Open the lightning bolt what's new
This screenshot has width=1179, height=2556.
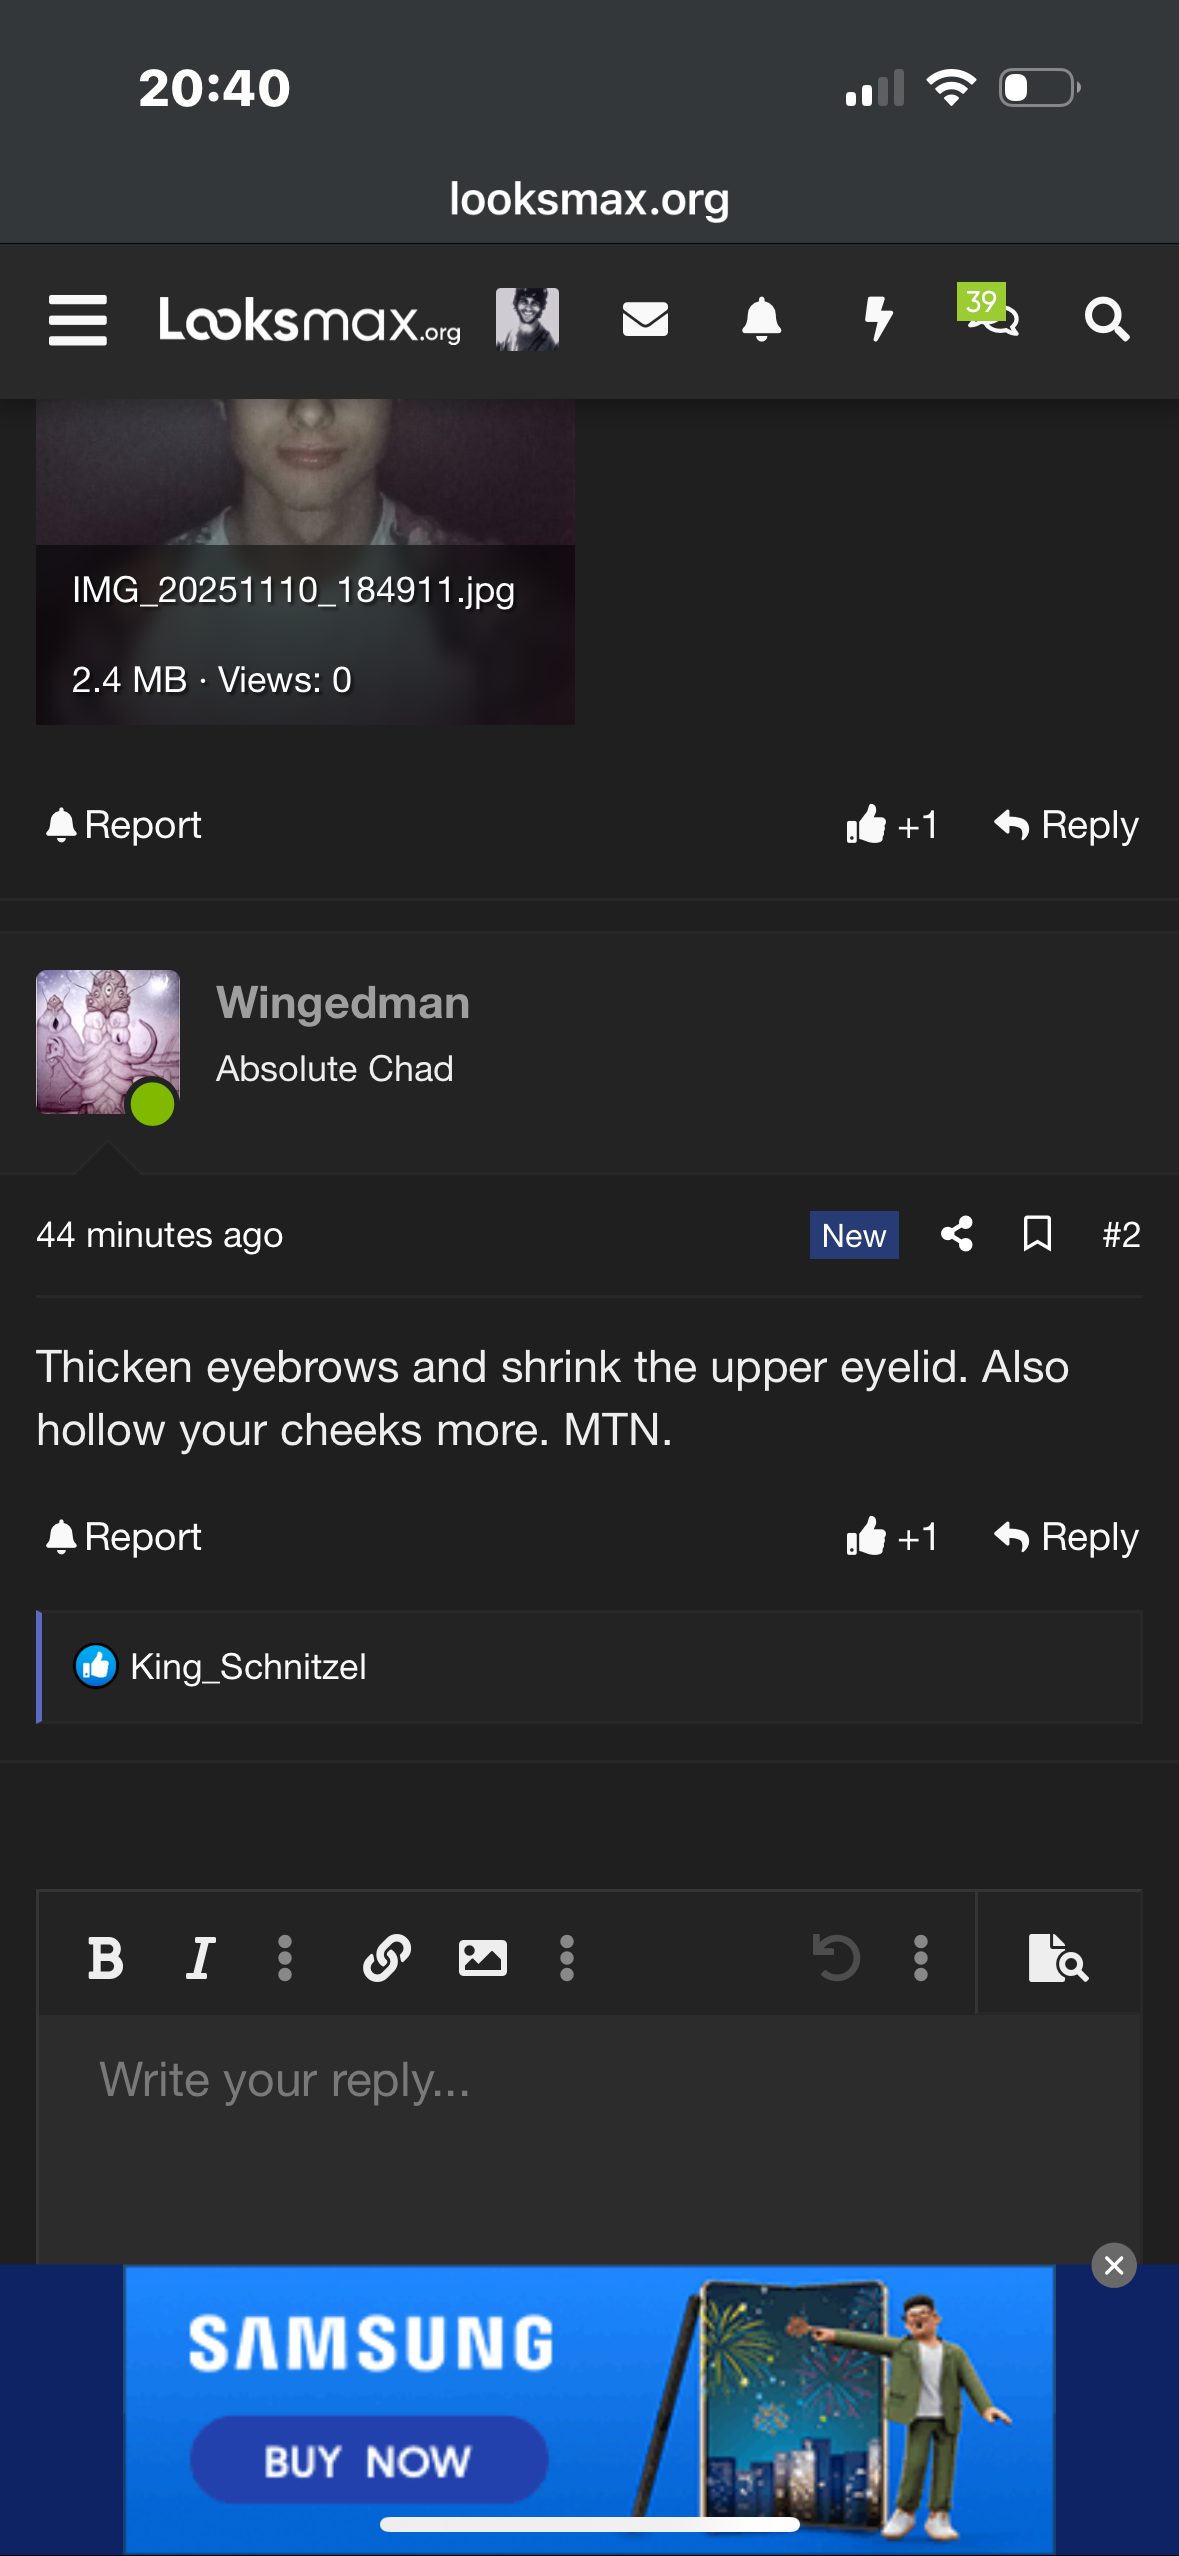point(878,320)
